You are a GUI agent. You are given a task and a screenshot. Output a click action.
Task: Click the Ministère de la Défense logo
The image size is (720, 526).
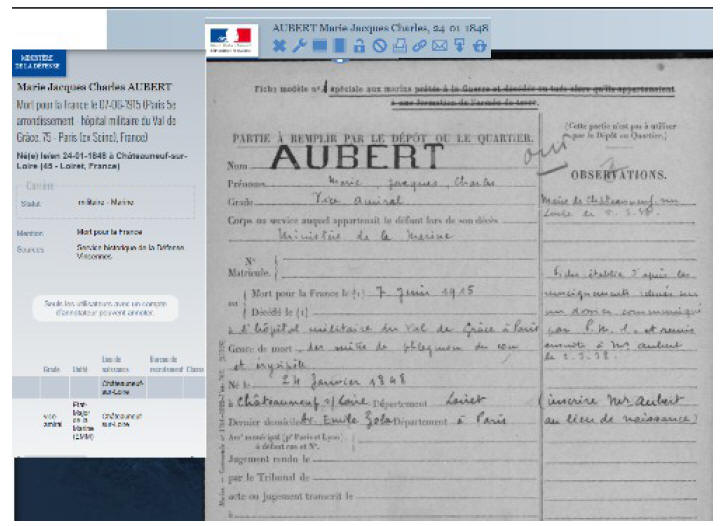[37, 64]
